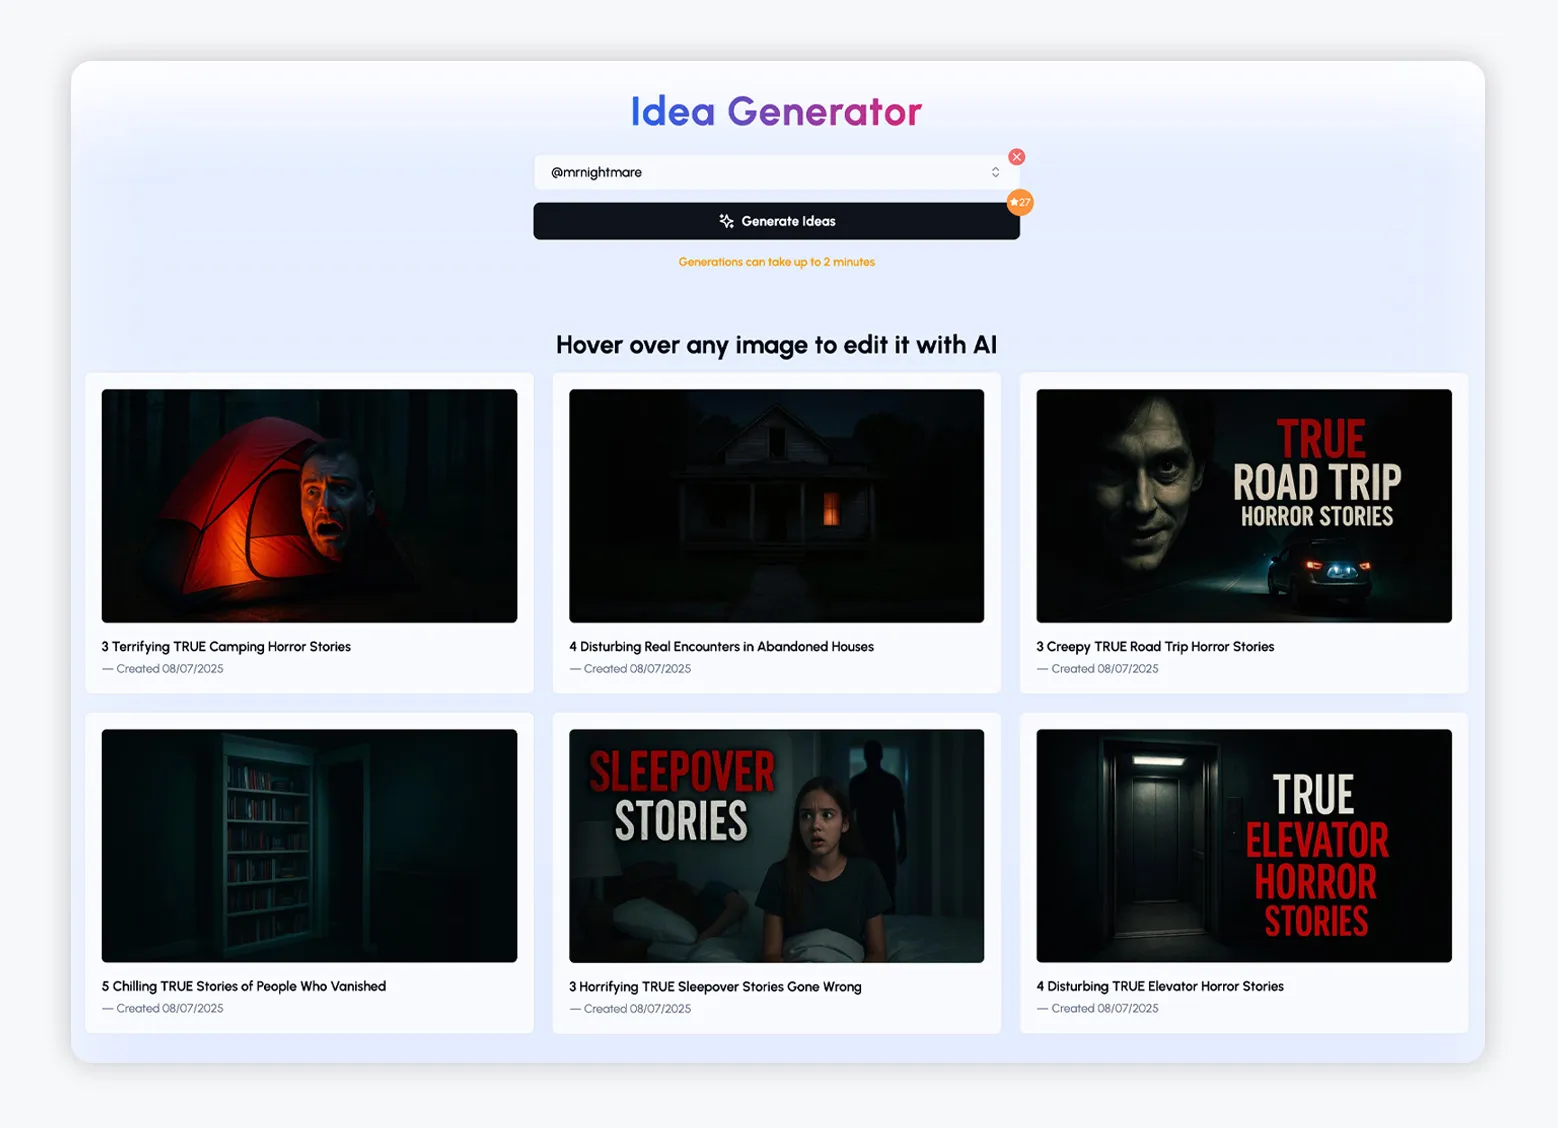The width and height of the screenshot is (1558, 1128).
Task: Open the dark bookshelf vanished people thumbnail
Action: pos(309,846)
